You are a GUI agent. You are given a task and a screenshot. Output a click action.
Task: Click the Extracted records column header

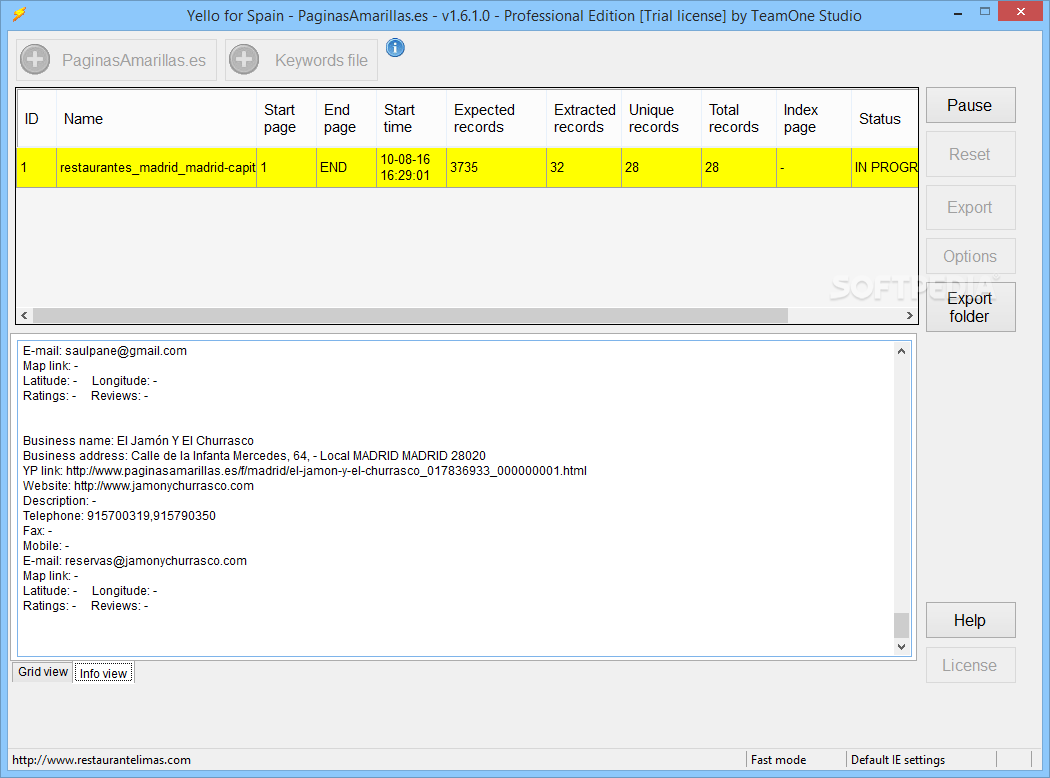pos(584,119)
